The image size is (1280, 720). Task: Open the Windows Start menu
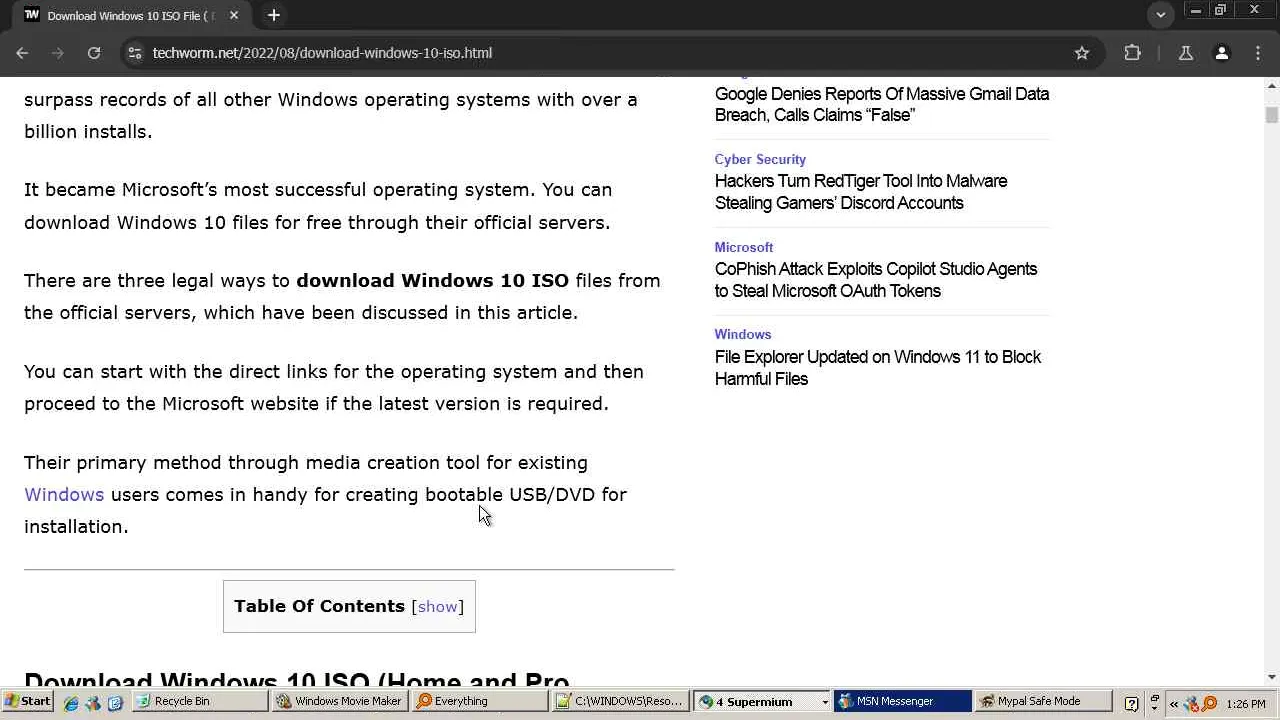coord(27,701)
